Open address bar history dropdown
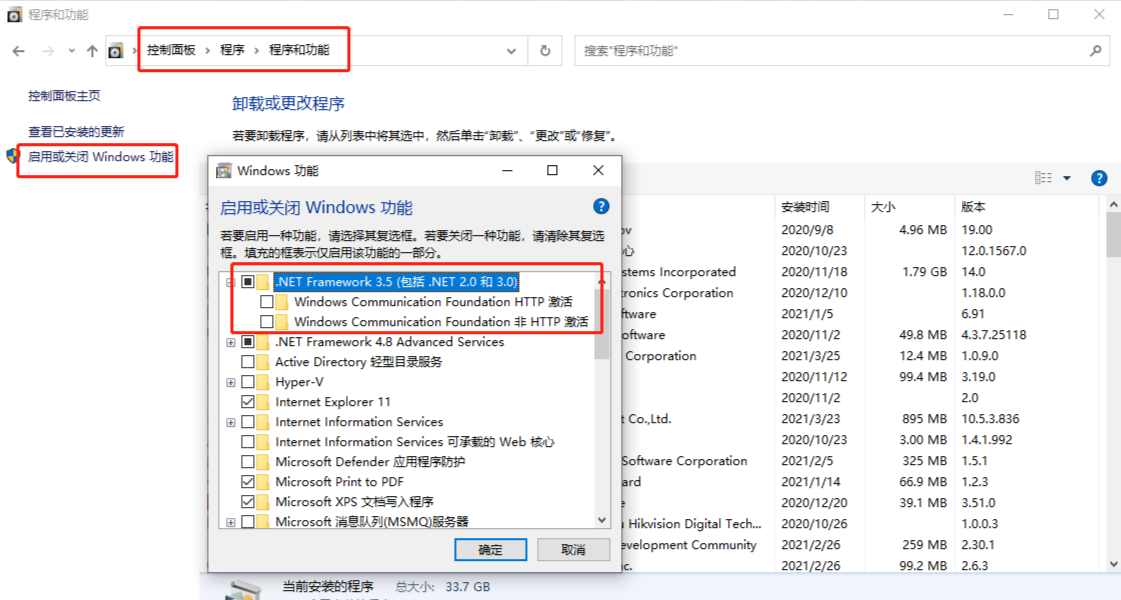 point(511,51)
